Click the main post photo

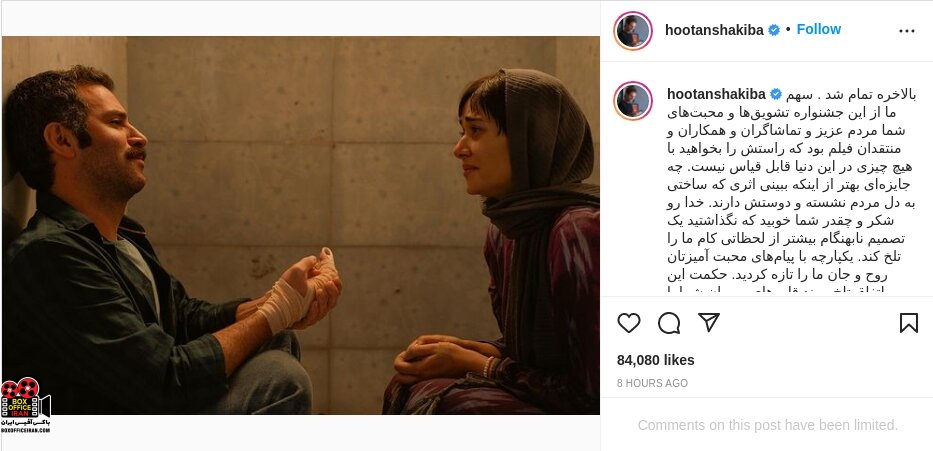300,226
